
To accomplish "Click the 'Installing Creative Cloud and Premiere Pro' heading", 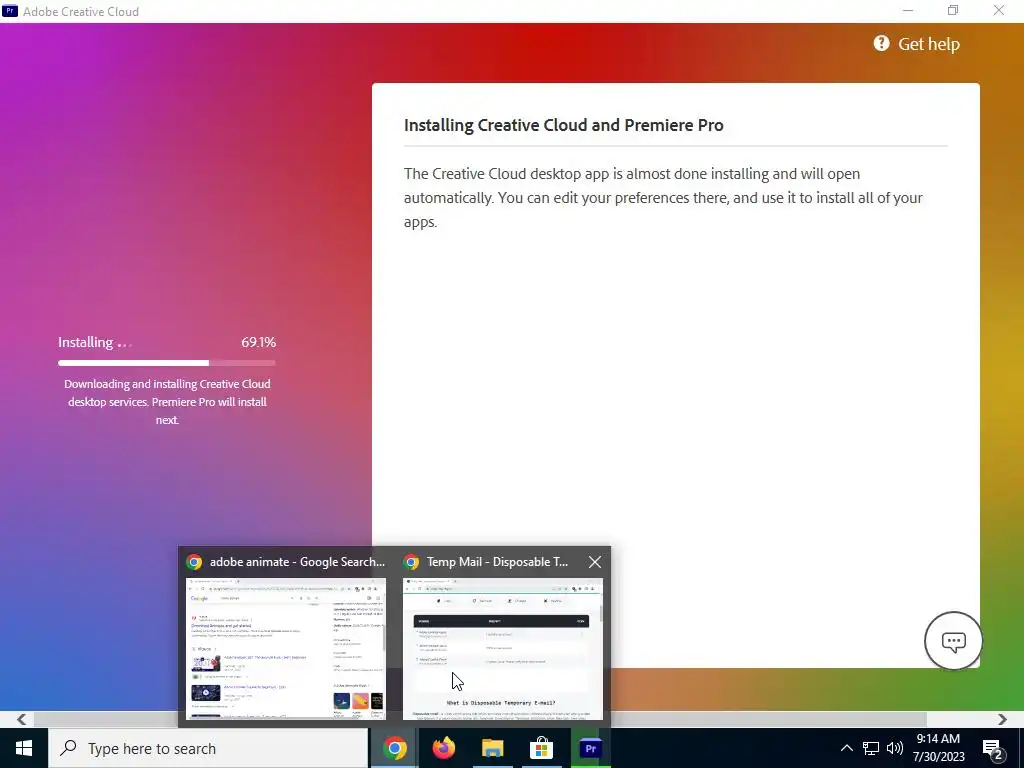I will click(564, 125).
